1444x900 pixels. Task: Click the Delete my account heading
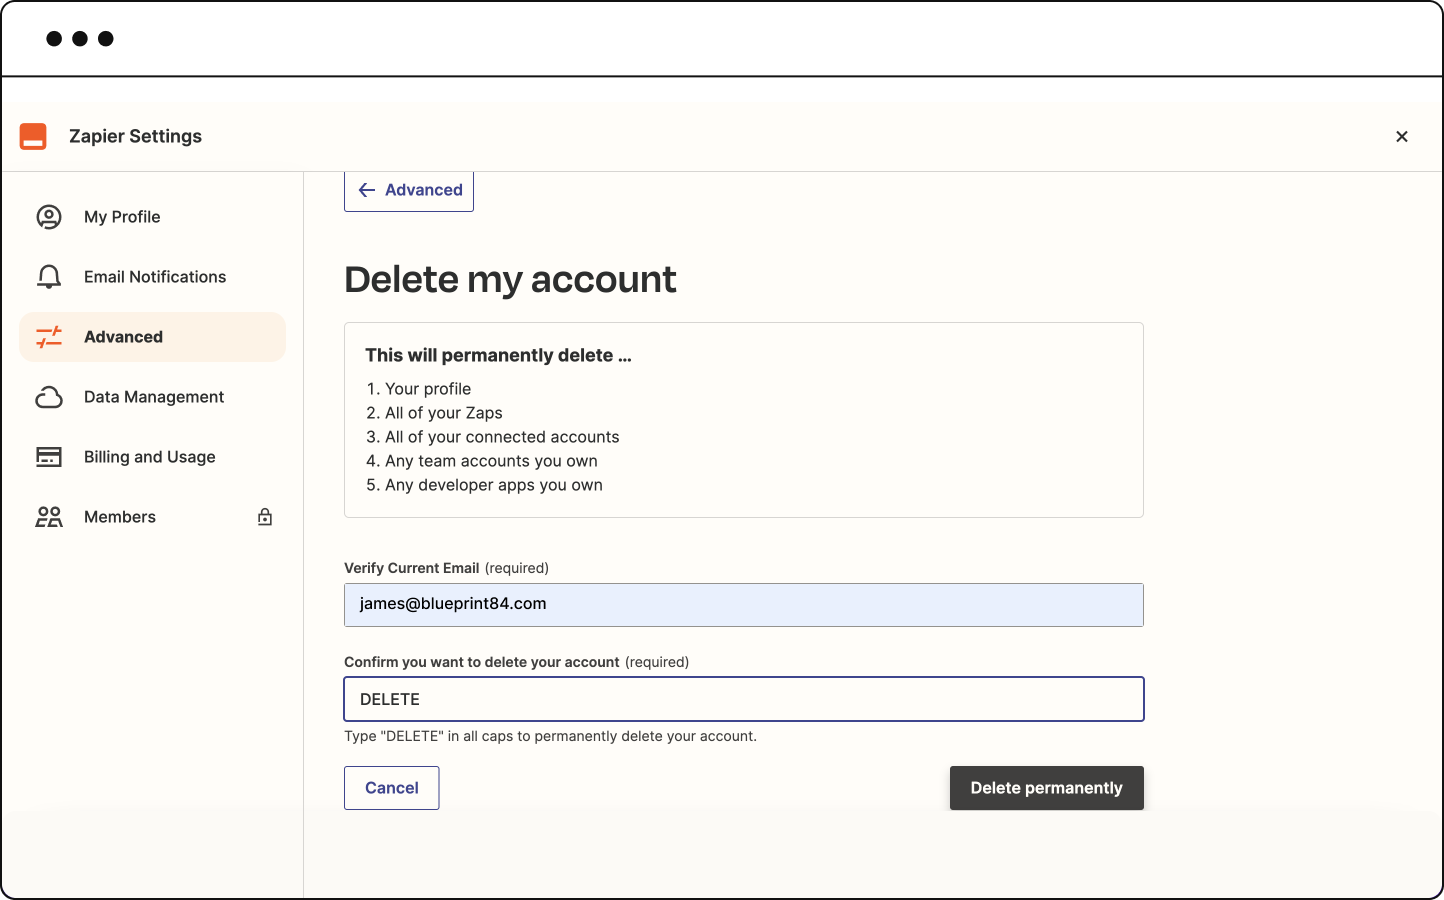tap(510, 280)
